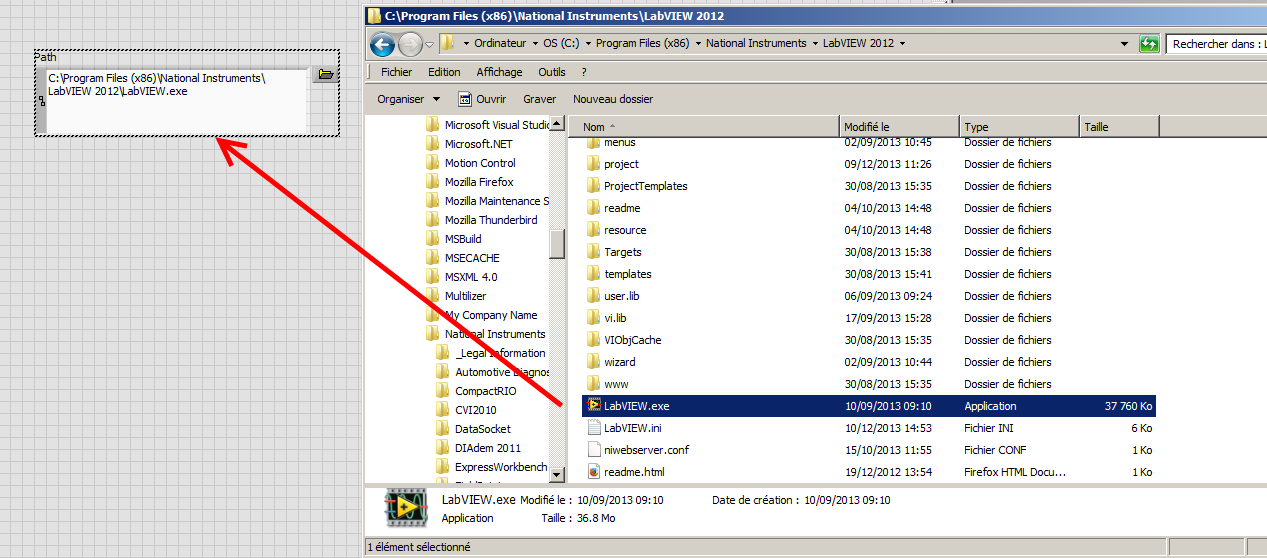Select the vi.lib folder icon
The height and width of the screenshot is (558, 1267).
[593, 318]
